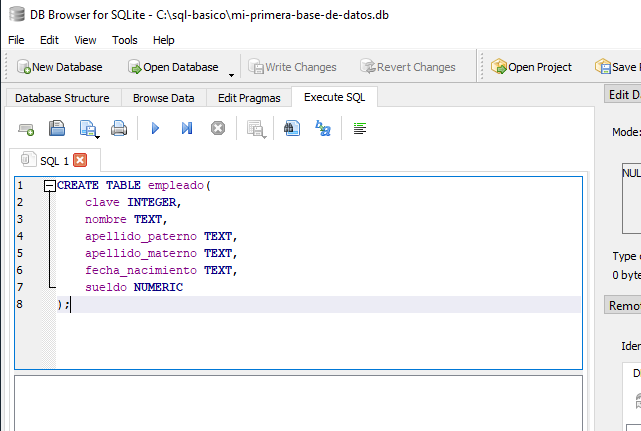Print the SQL editor contents

click(x=119, y=128)
